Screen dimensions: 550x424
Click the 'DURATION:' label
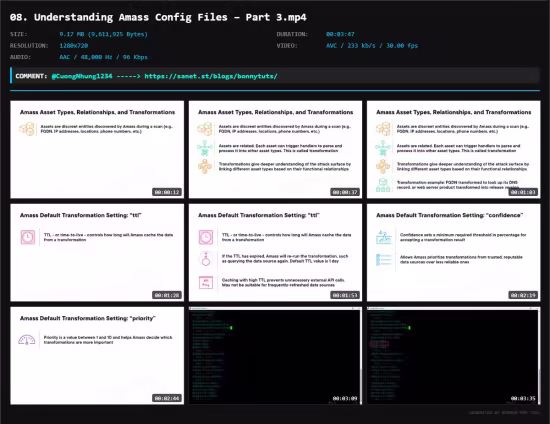point(292,34)
